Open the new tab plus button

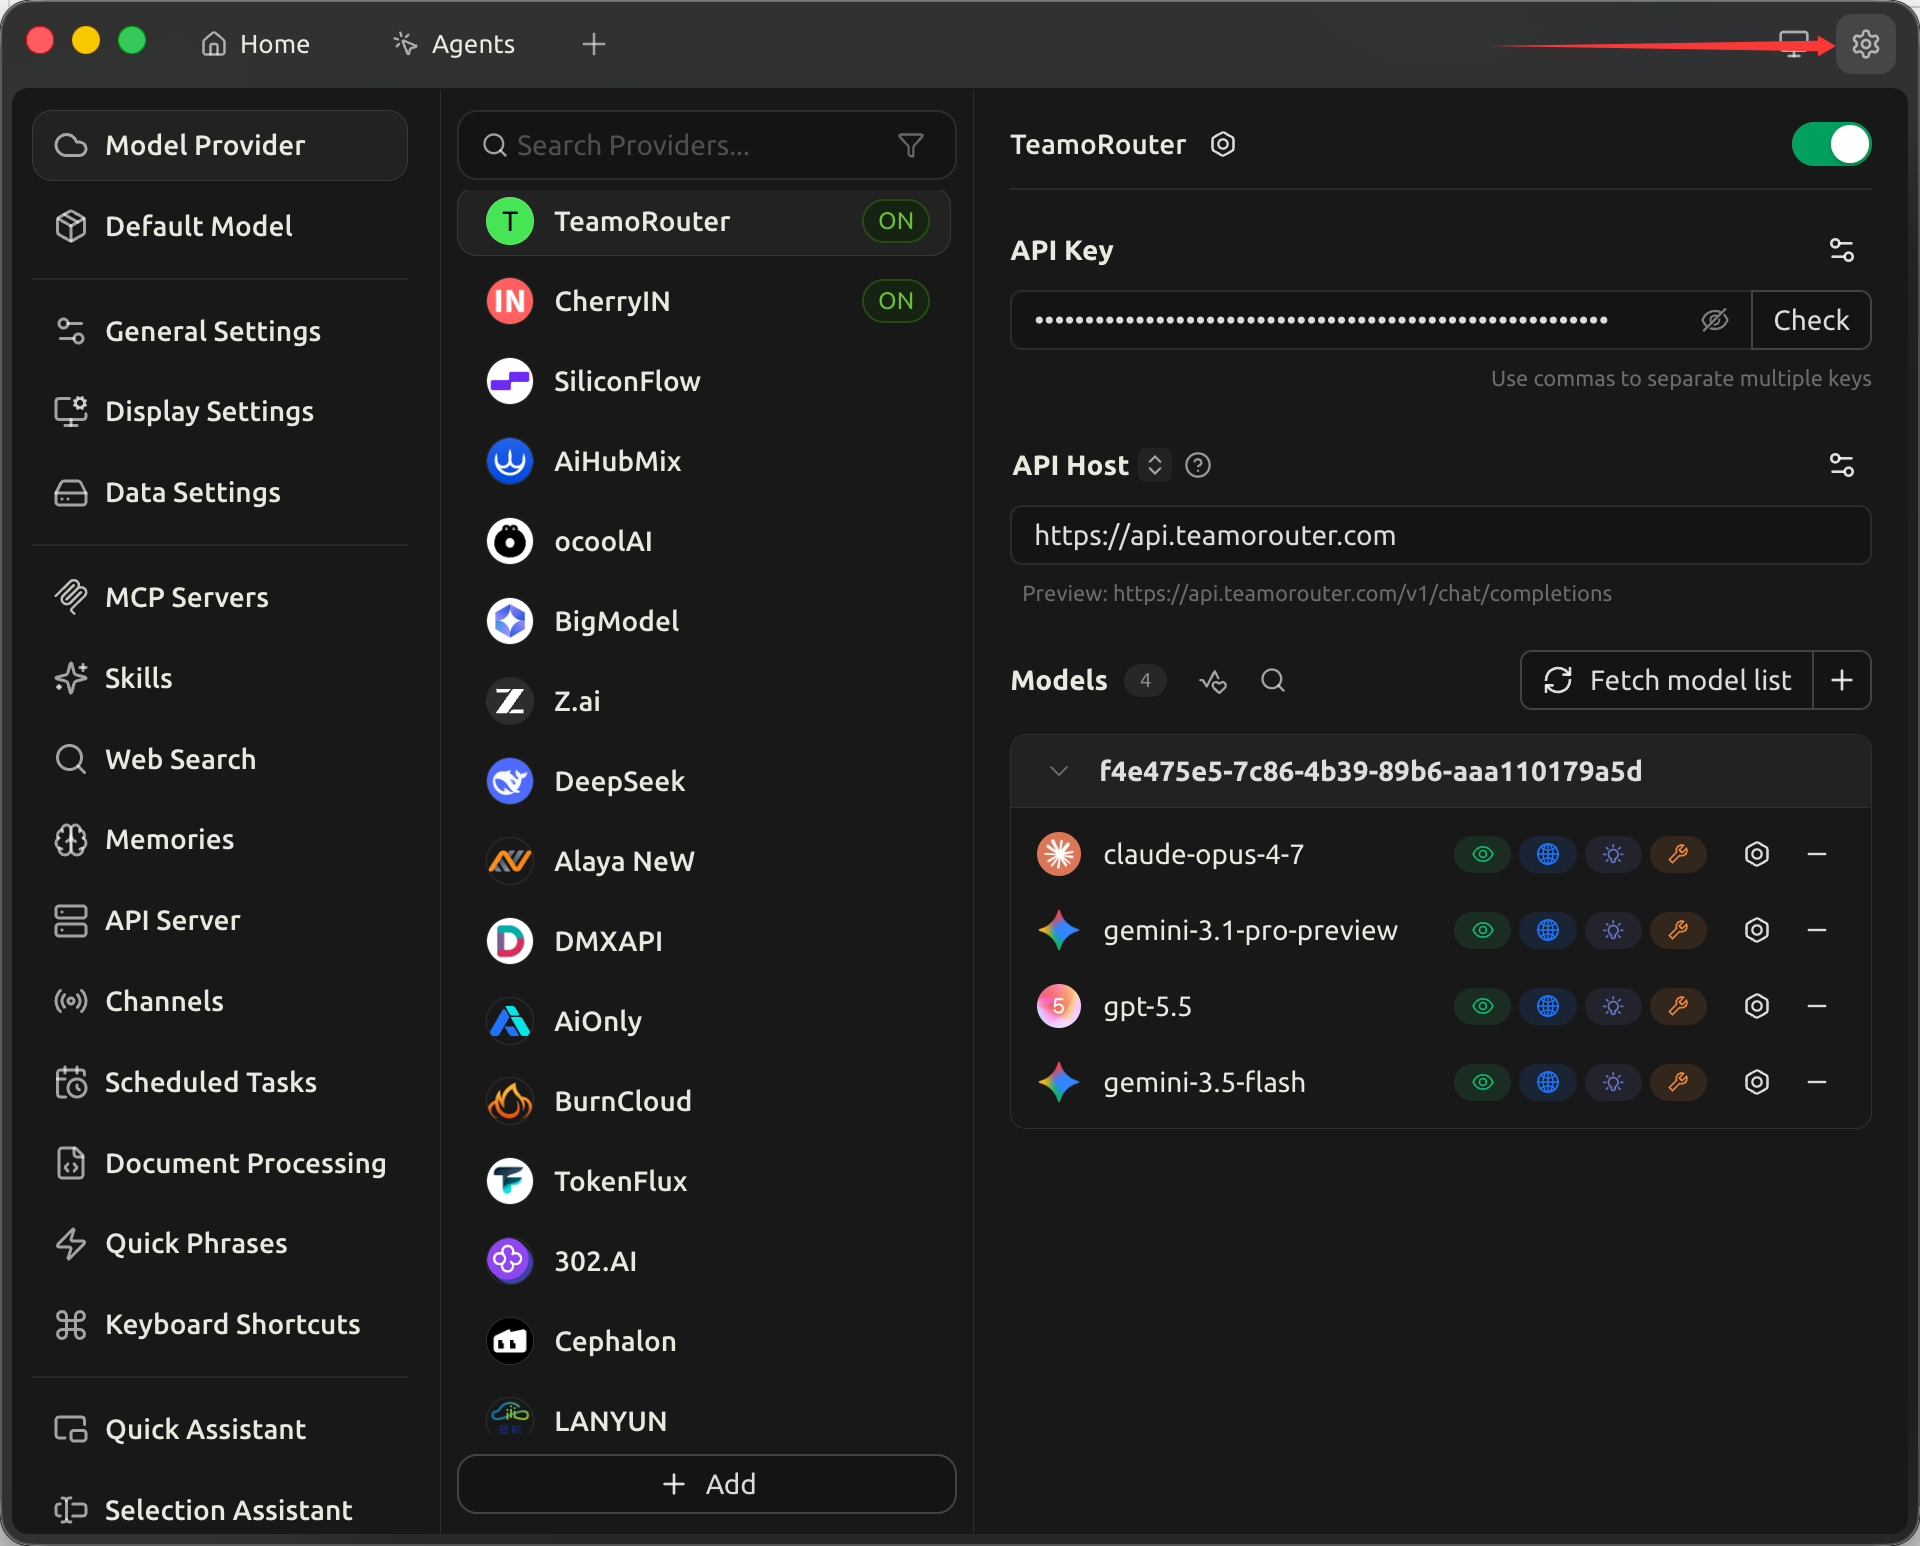coord(594,44)
